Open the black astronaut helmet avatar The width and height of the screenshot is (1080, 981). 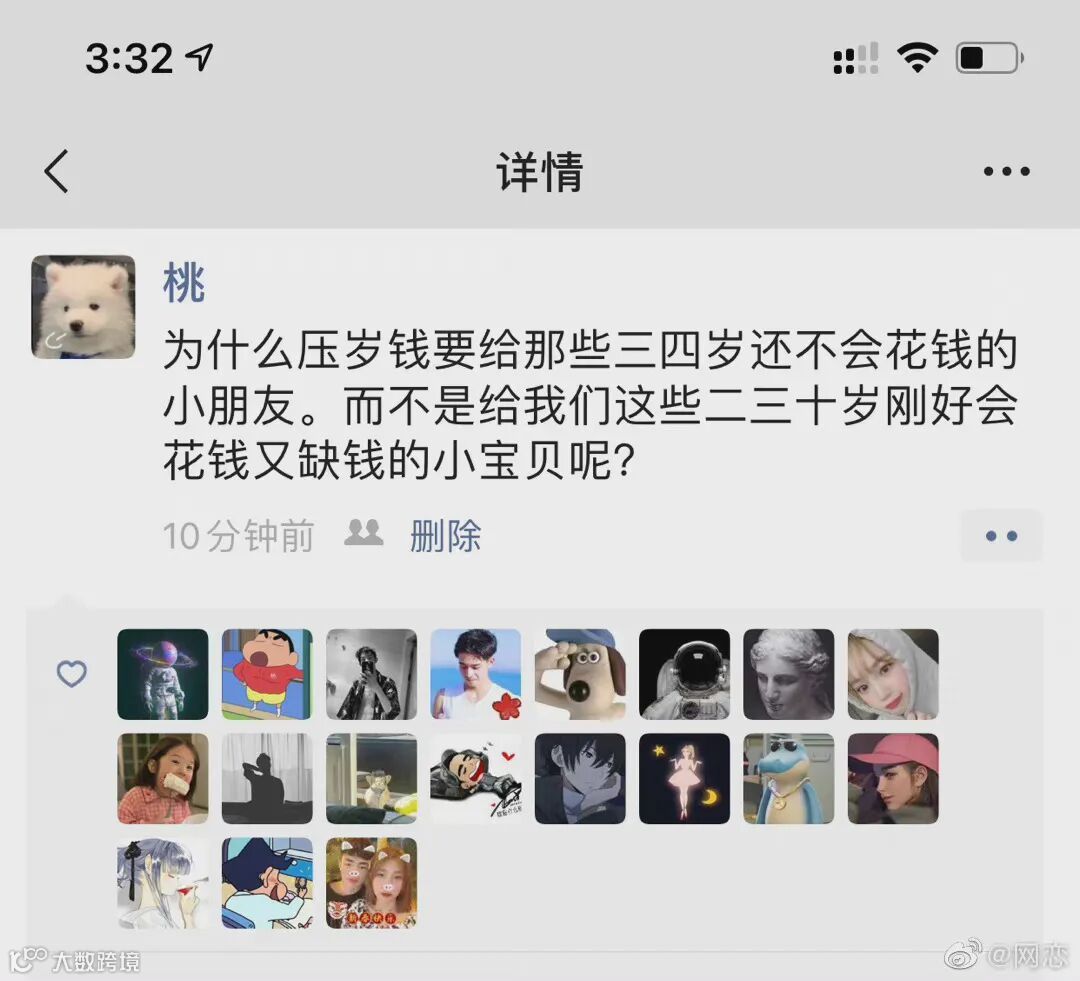[x=685, y=674]
